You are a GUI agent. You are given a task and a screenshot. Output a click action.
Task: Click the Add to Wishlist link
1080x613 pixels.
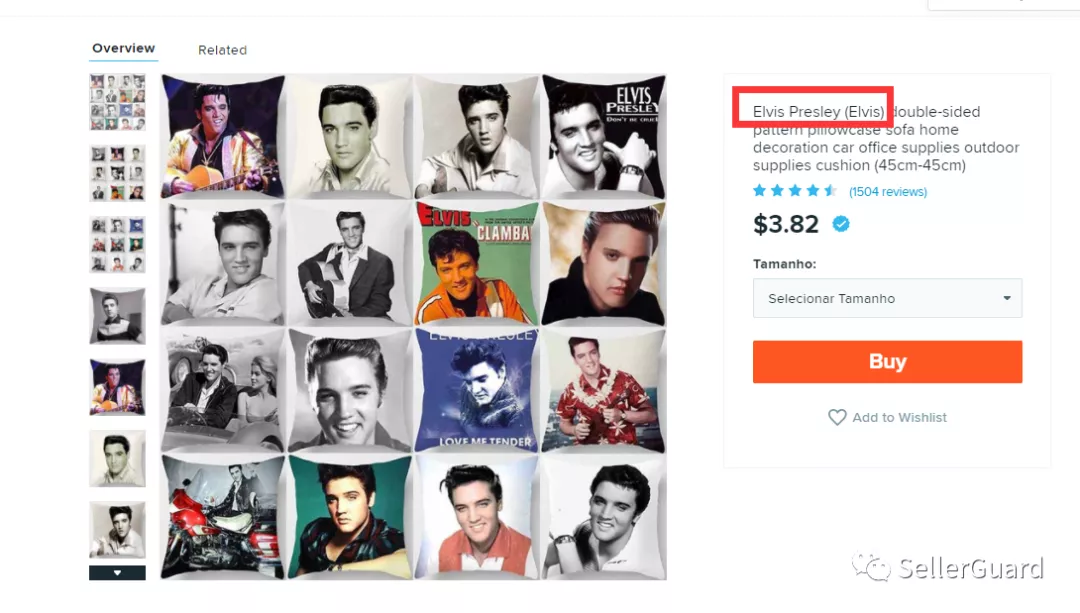click(x=899, y=417)
